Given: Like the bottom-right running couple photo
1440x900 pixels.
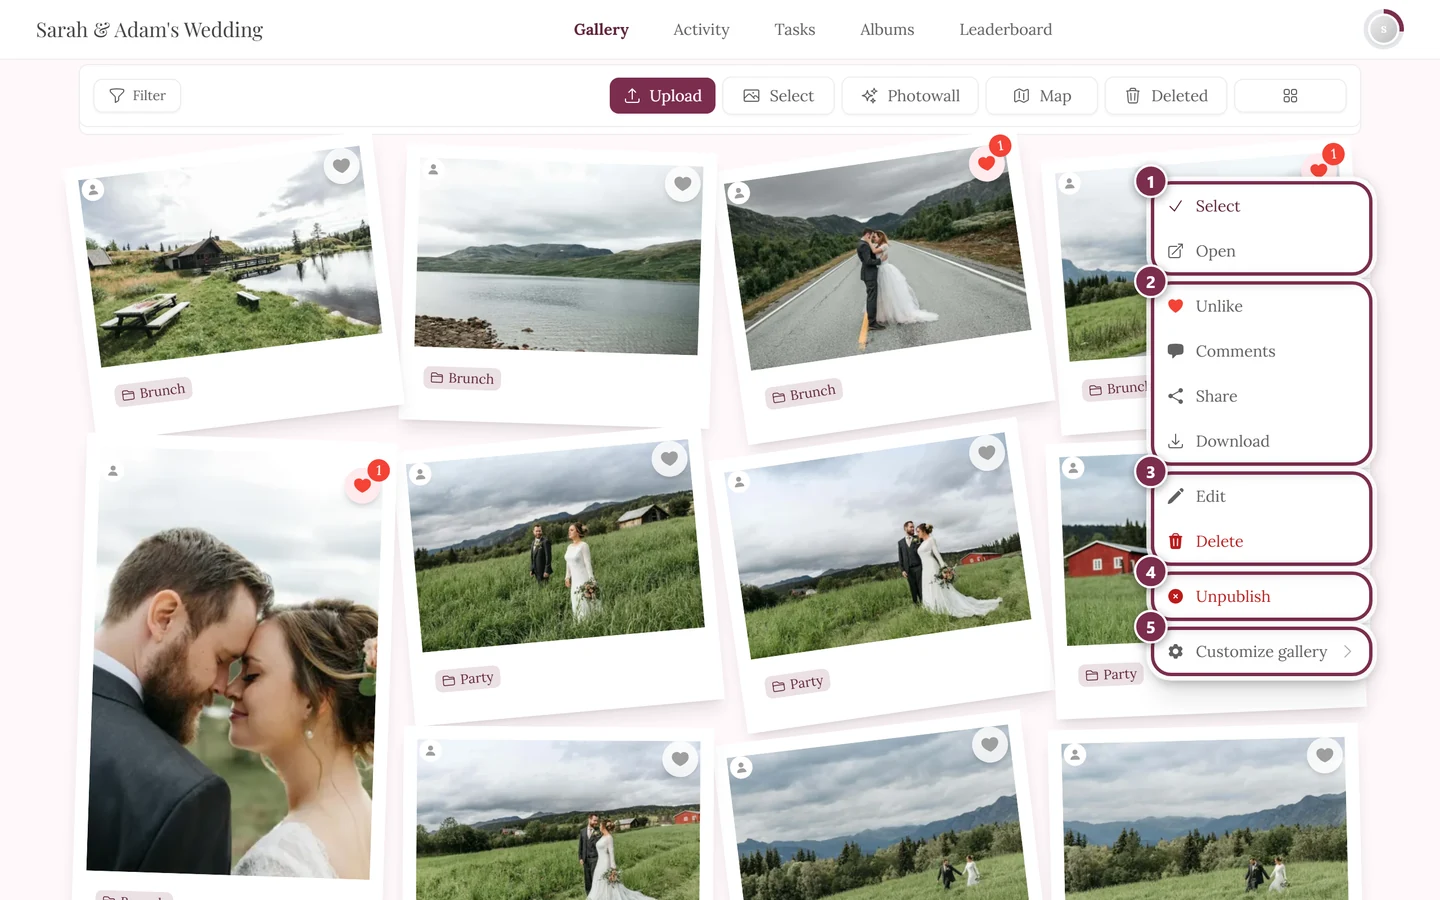Looking at the screenshot, I should click(1324, 755).
